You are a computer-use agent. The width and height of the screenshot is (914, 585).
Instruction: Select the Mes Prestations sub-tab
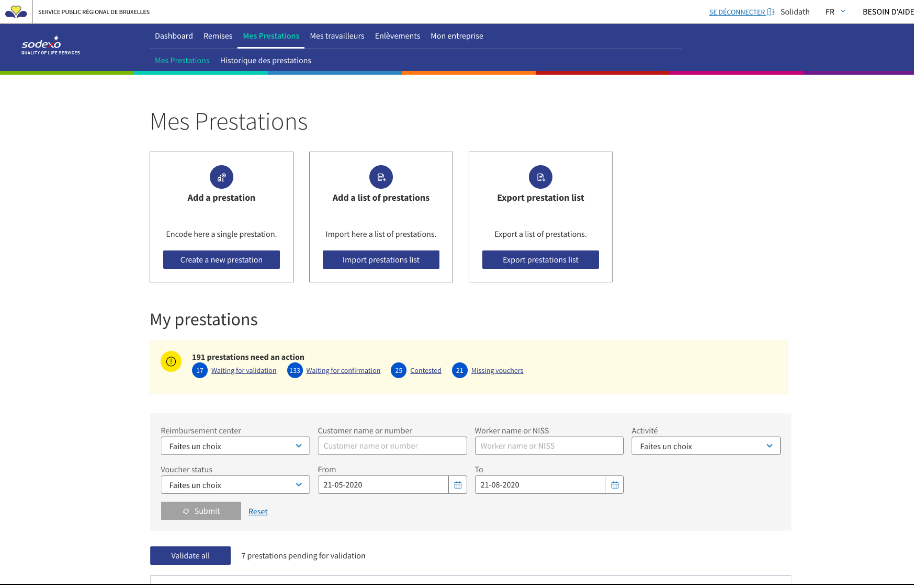[x=182, y=61]
